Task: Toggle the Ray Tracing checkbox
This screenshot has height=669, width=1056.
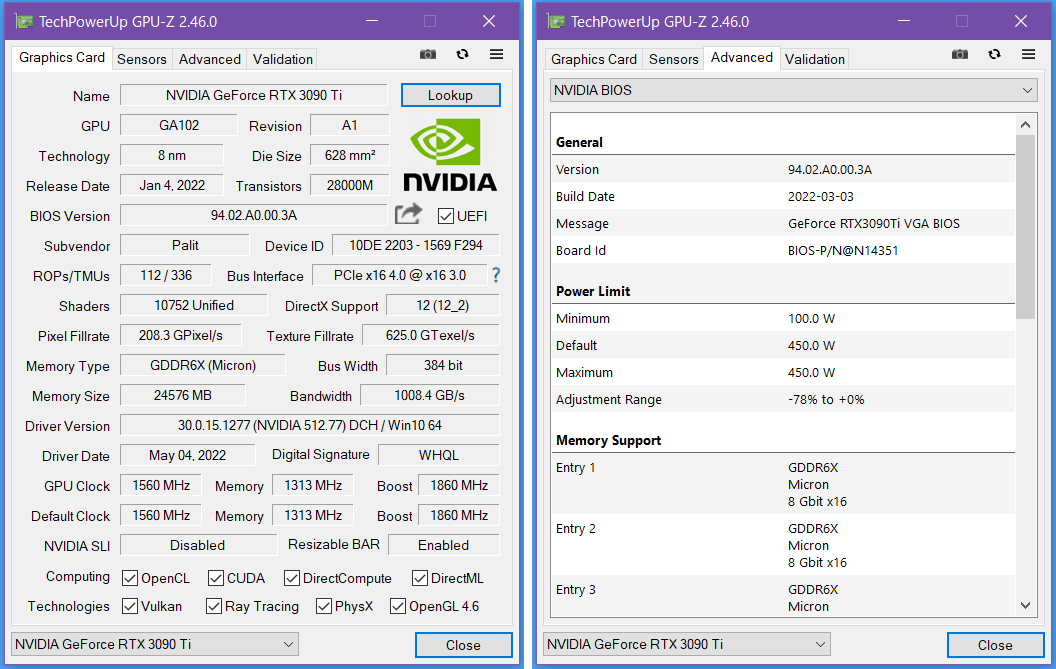Action: point(213,606)
